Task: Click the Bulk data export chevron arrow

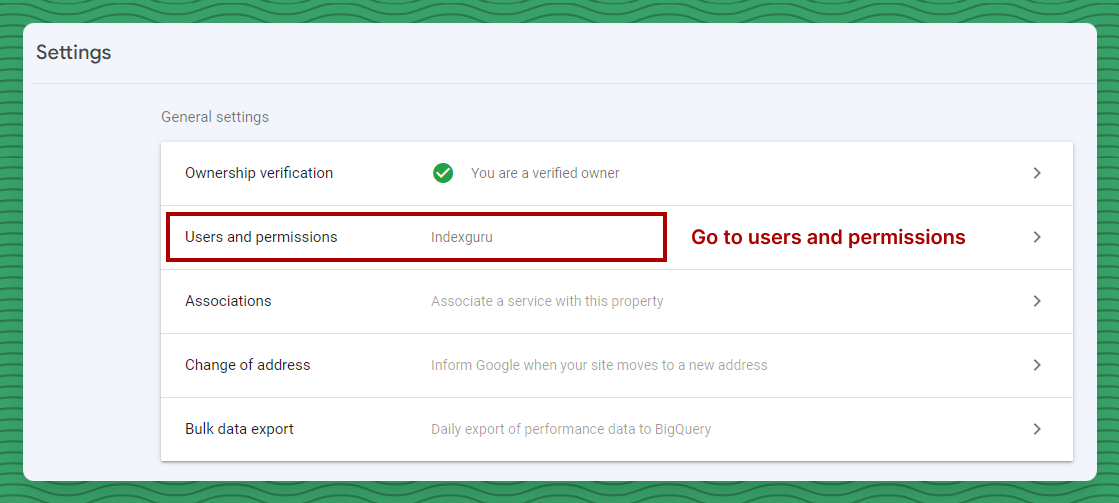Action: click(1037, 429)
